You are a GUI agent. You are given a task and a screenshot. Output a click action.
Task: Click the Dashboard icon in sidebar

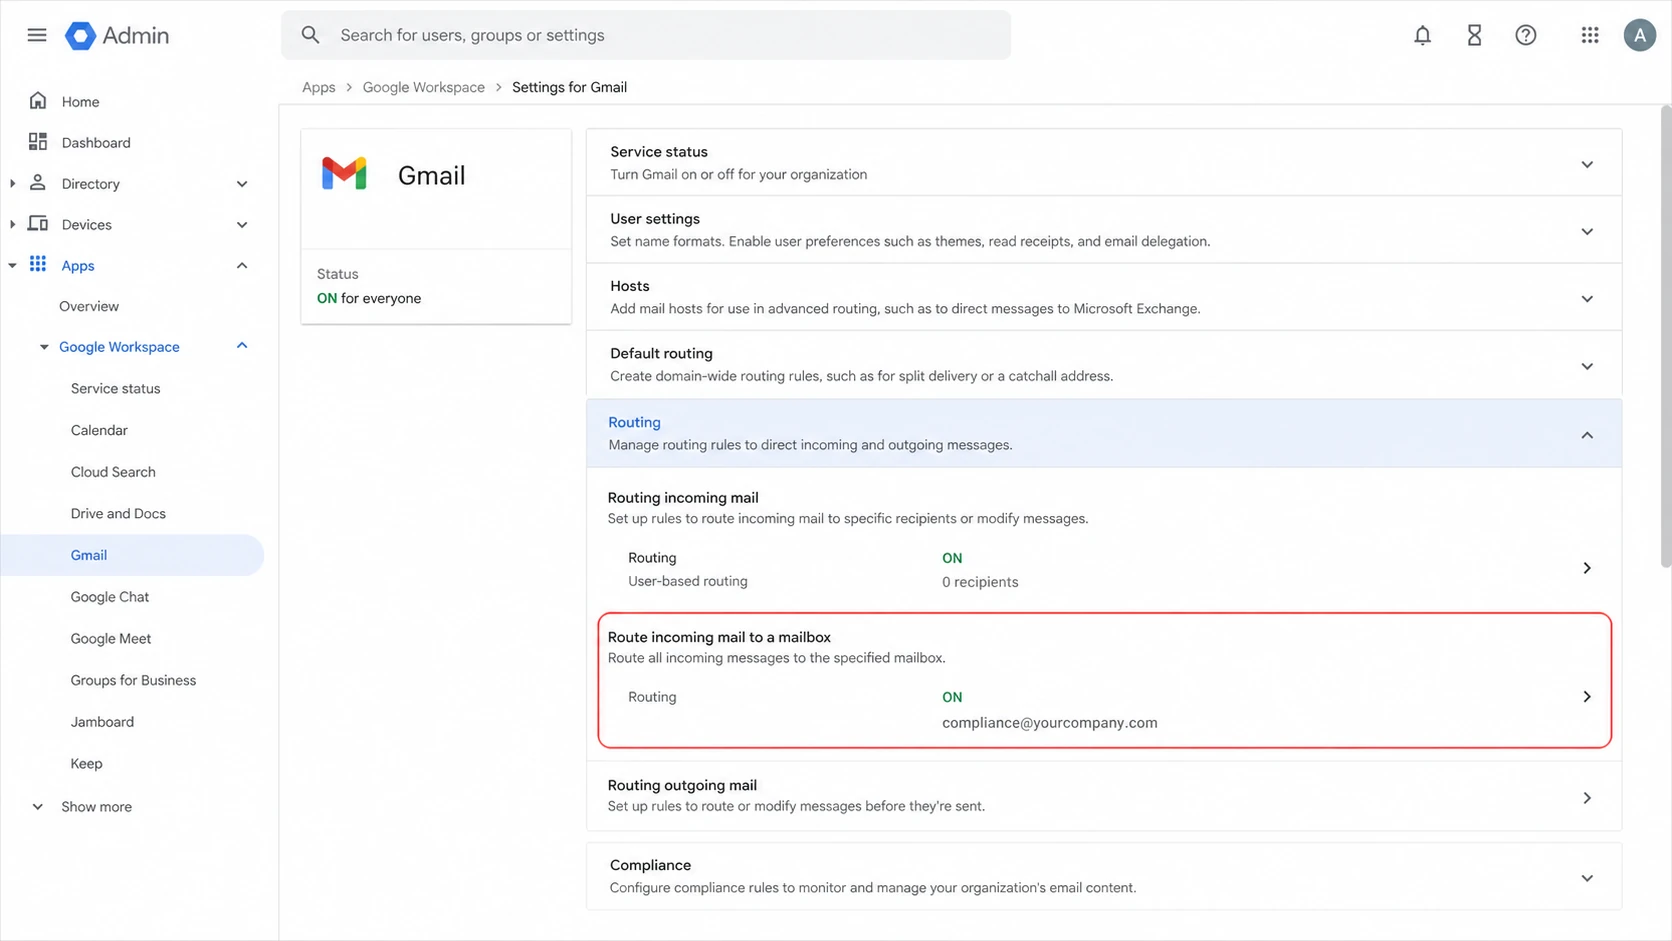pos(38,142)
